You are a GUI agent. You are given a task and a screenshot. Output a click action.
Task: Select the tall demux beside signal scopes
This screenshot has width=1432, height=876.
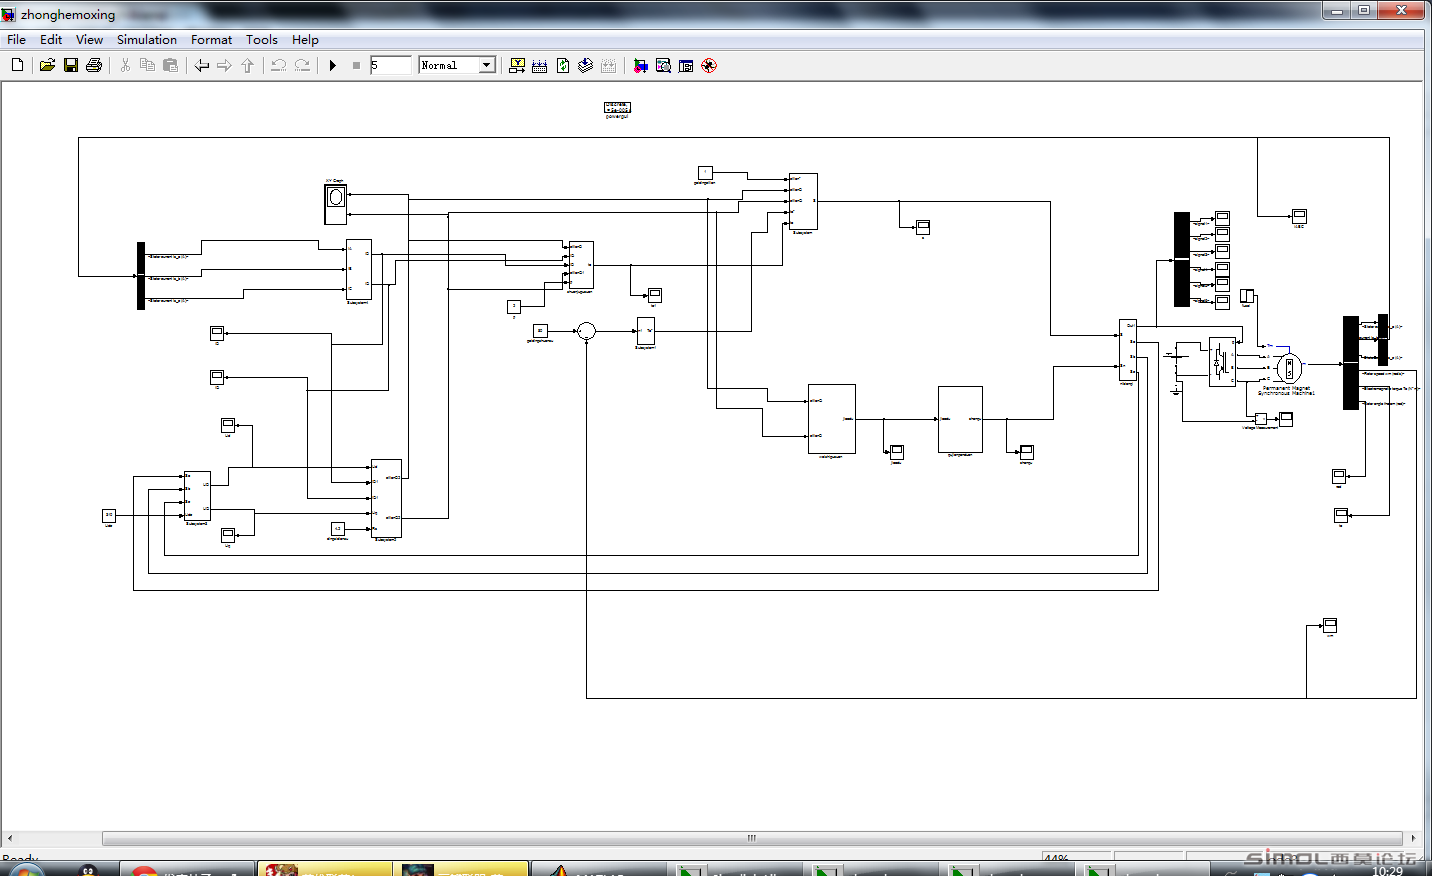[1182, 259]
